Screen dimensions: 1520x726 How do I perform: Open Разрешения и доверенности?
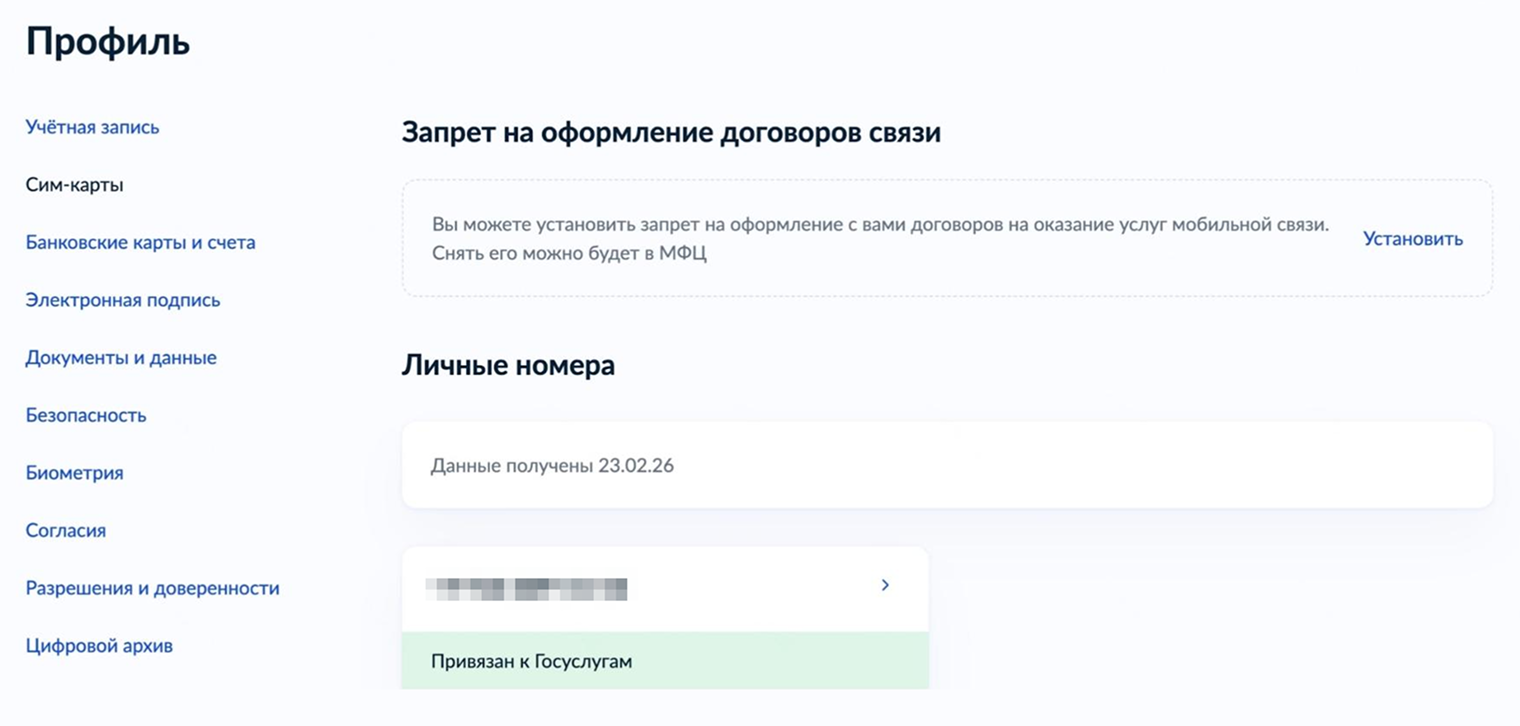(x=151, y=589)
